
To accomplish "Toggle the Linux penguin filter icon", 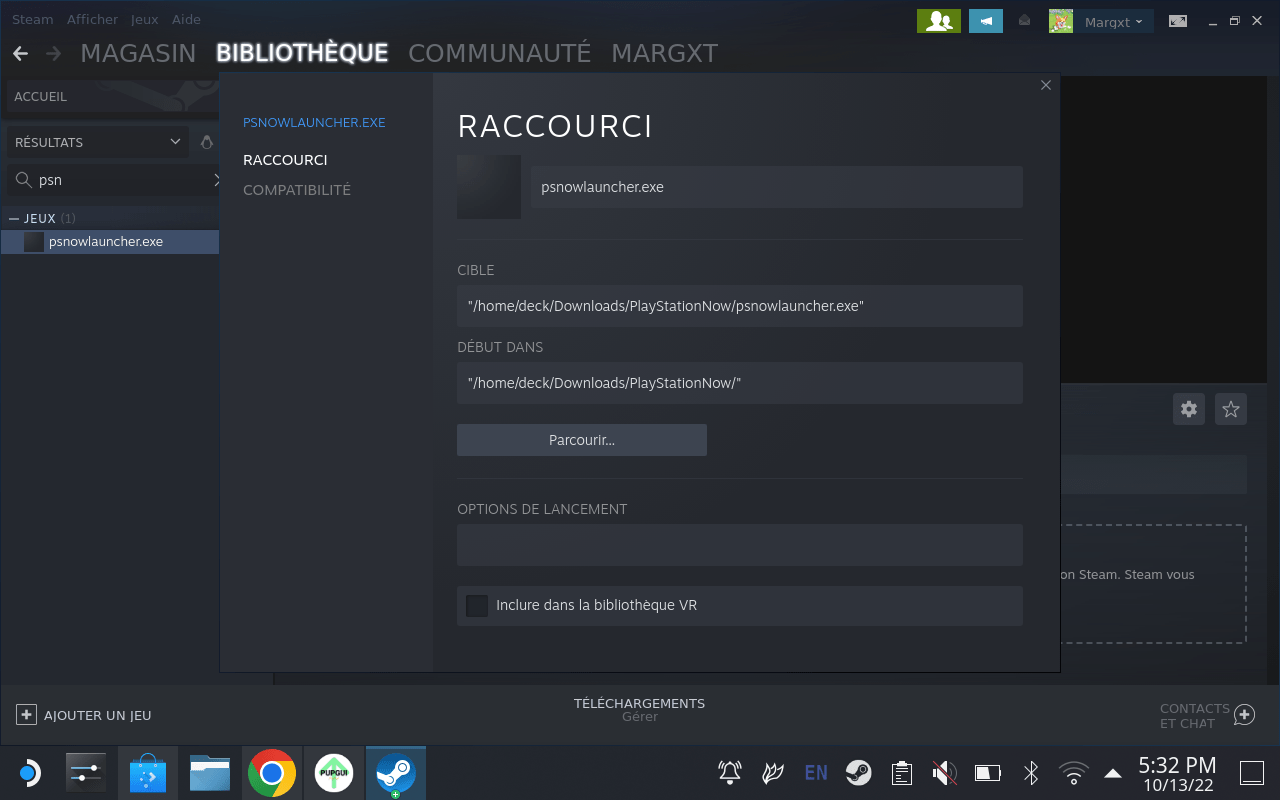I will pos(207,142).
